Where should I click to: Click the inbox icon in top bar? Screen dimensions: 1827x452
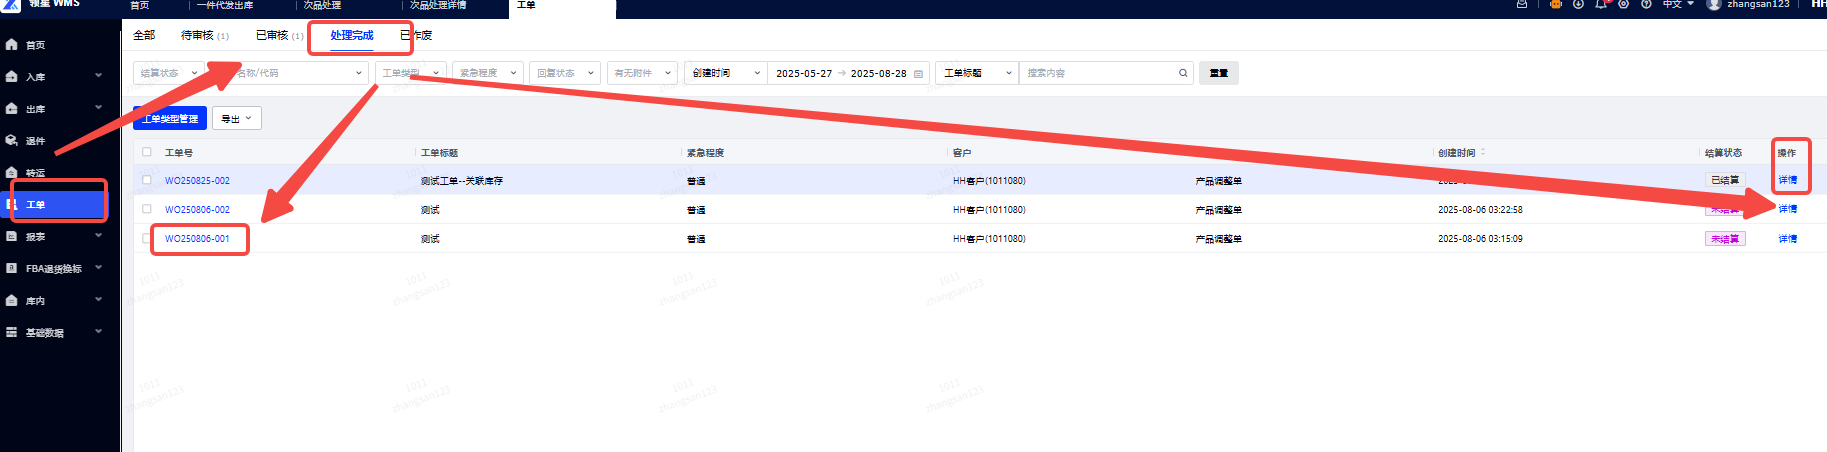1522,4
